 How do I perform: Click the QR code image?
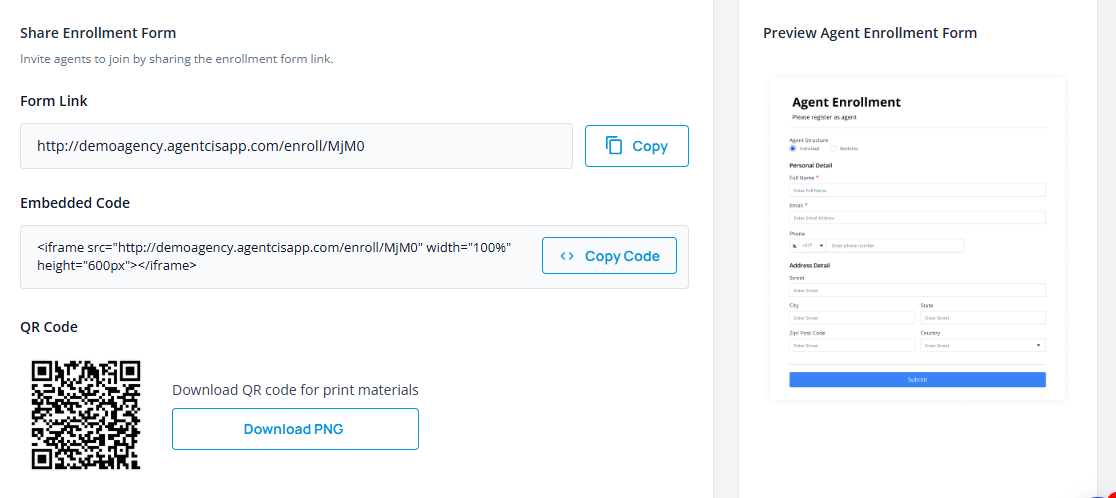coord(86,415)
